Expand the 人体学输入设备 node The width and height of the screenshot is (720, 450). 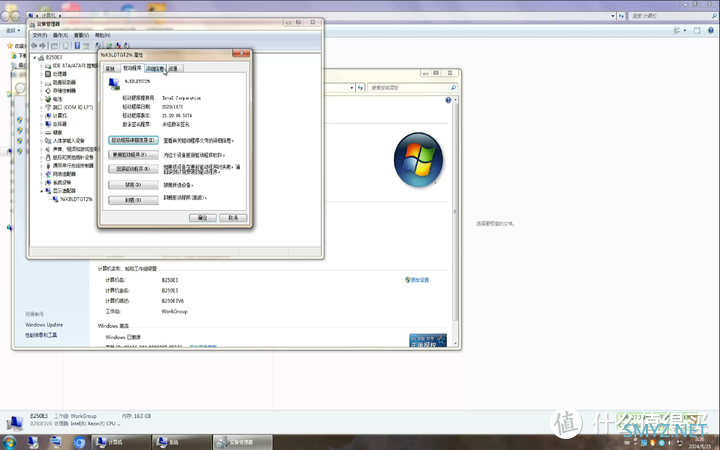[x=41, y=141]
